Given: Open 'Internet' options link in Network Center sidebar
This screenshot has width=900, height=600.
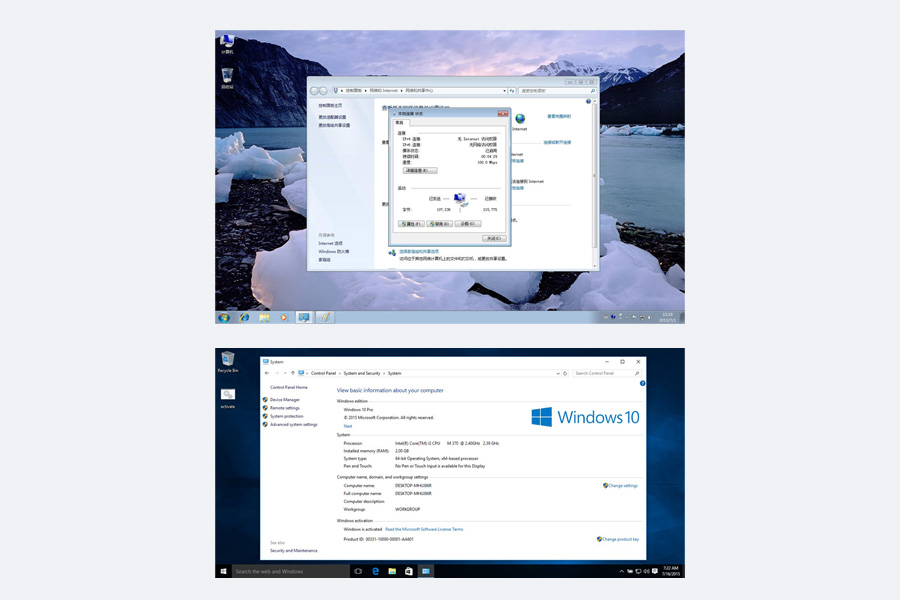Looking at the screenshot, I should [x=331, y=243].
